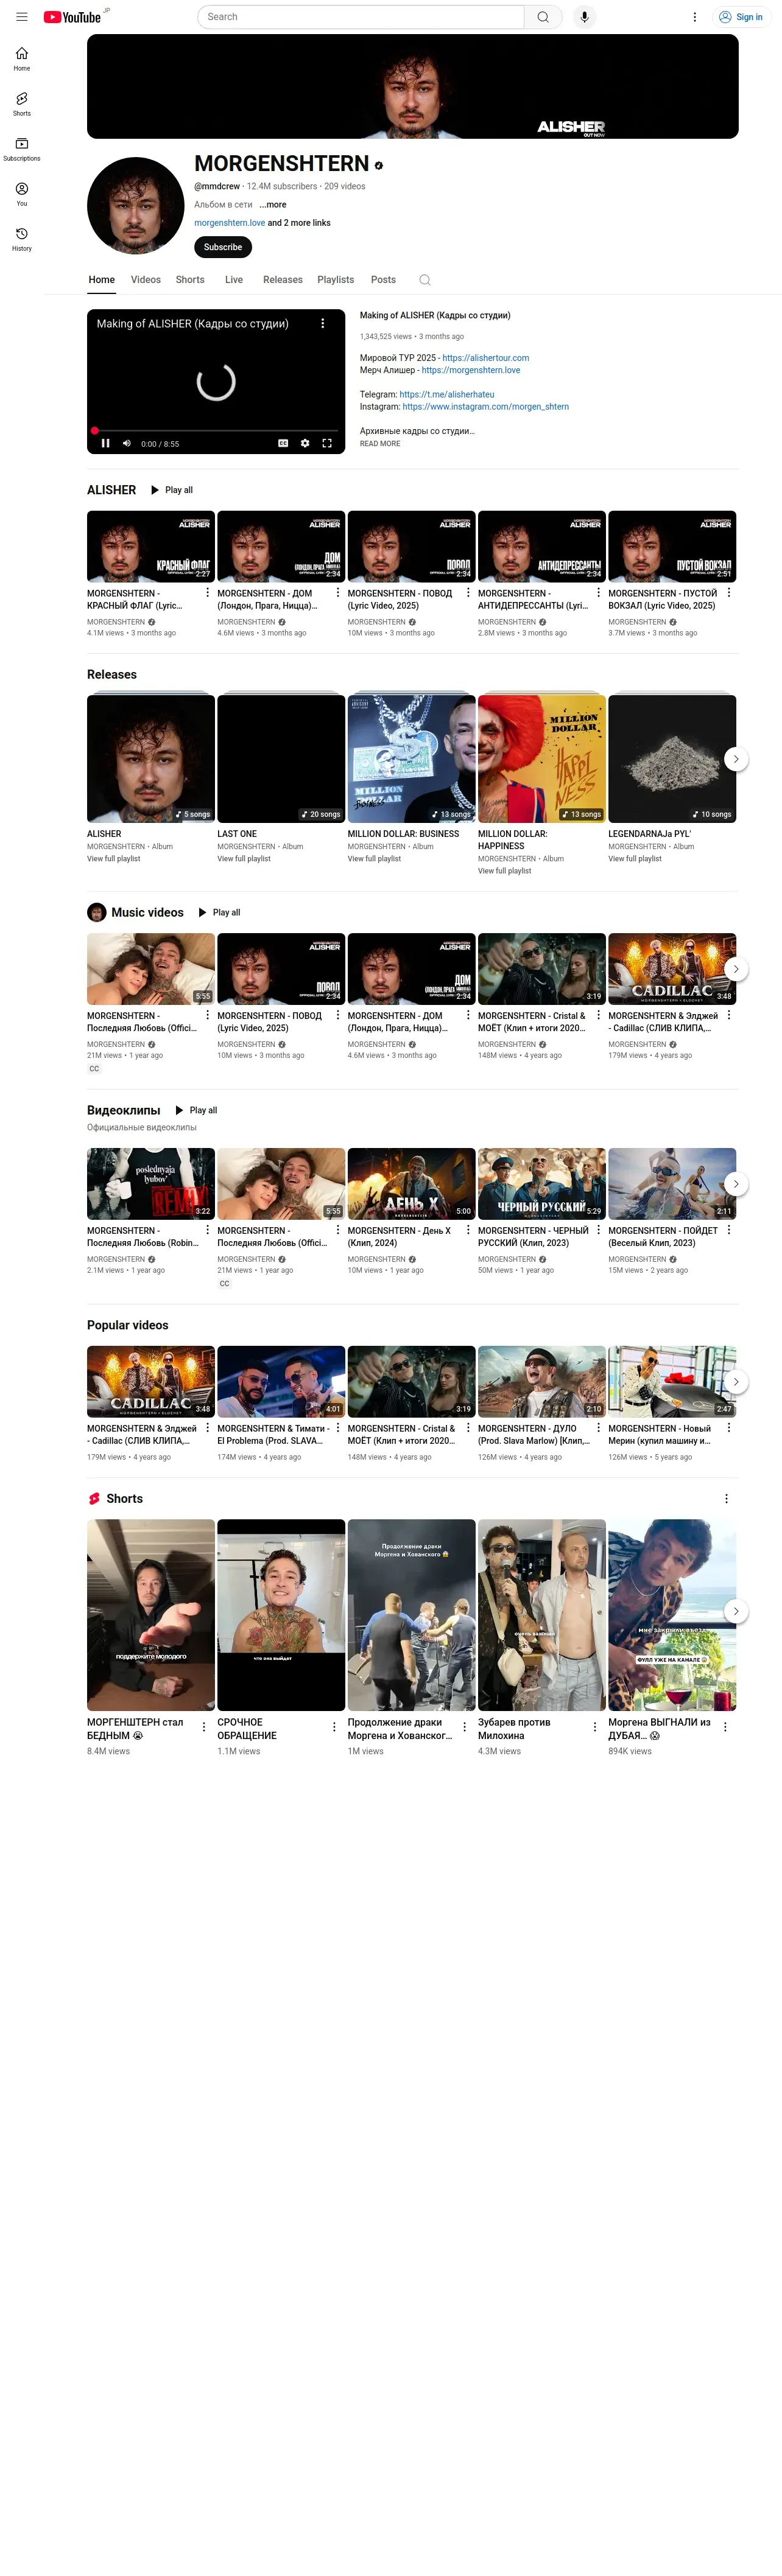Switch to the Releases tab
The image size is (782, 2576).
283,280
